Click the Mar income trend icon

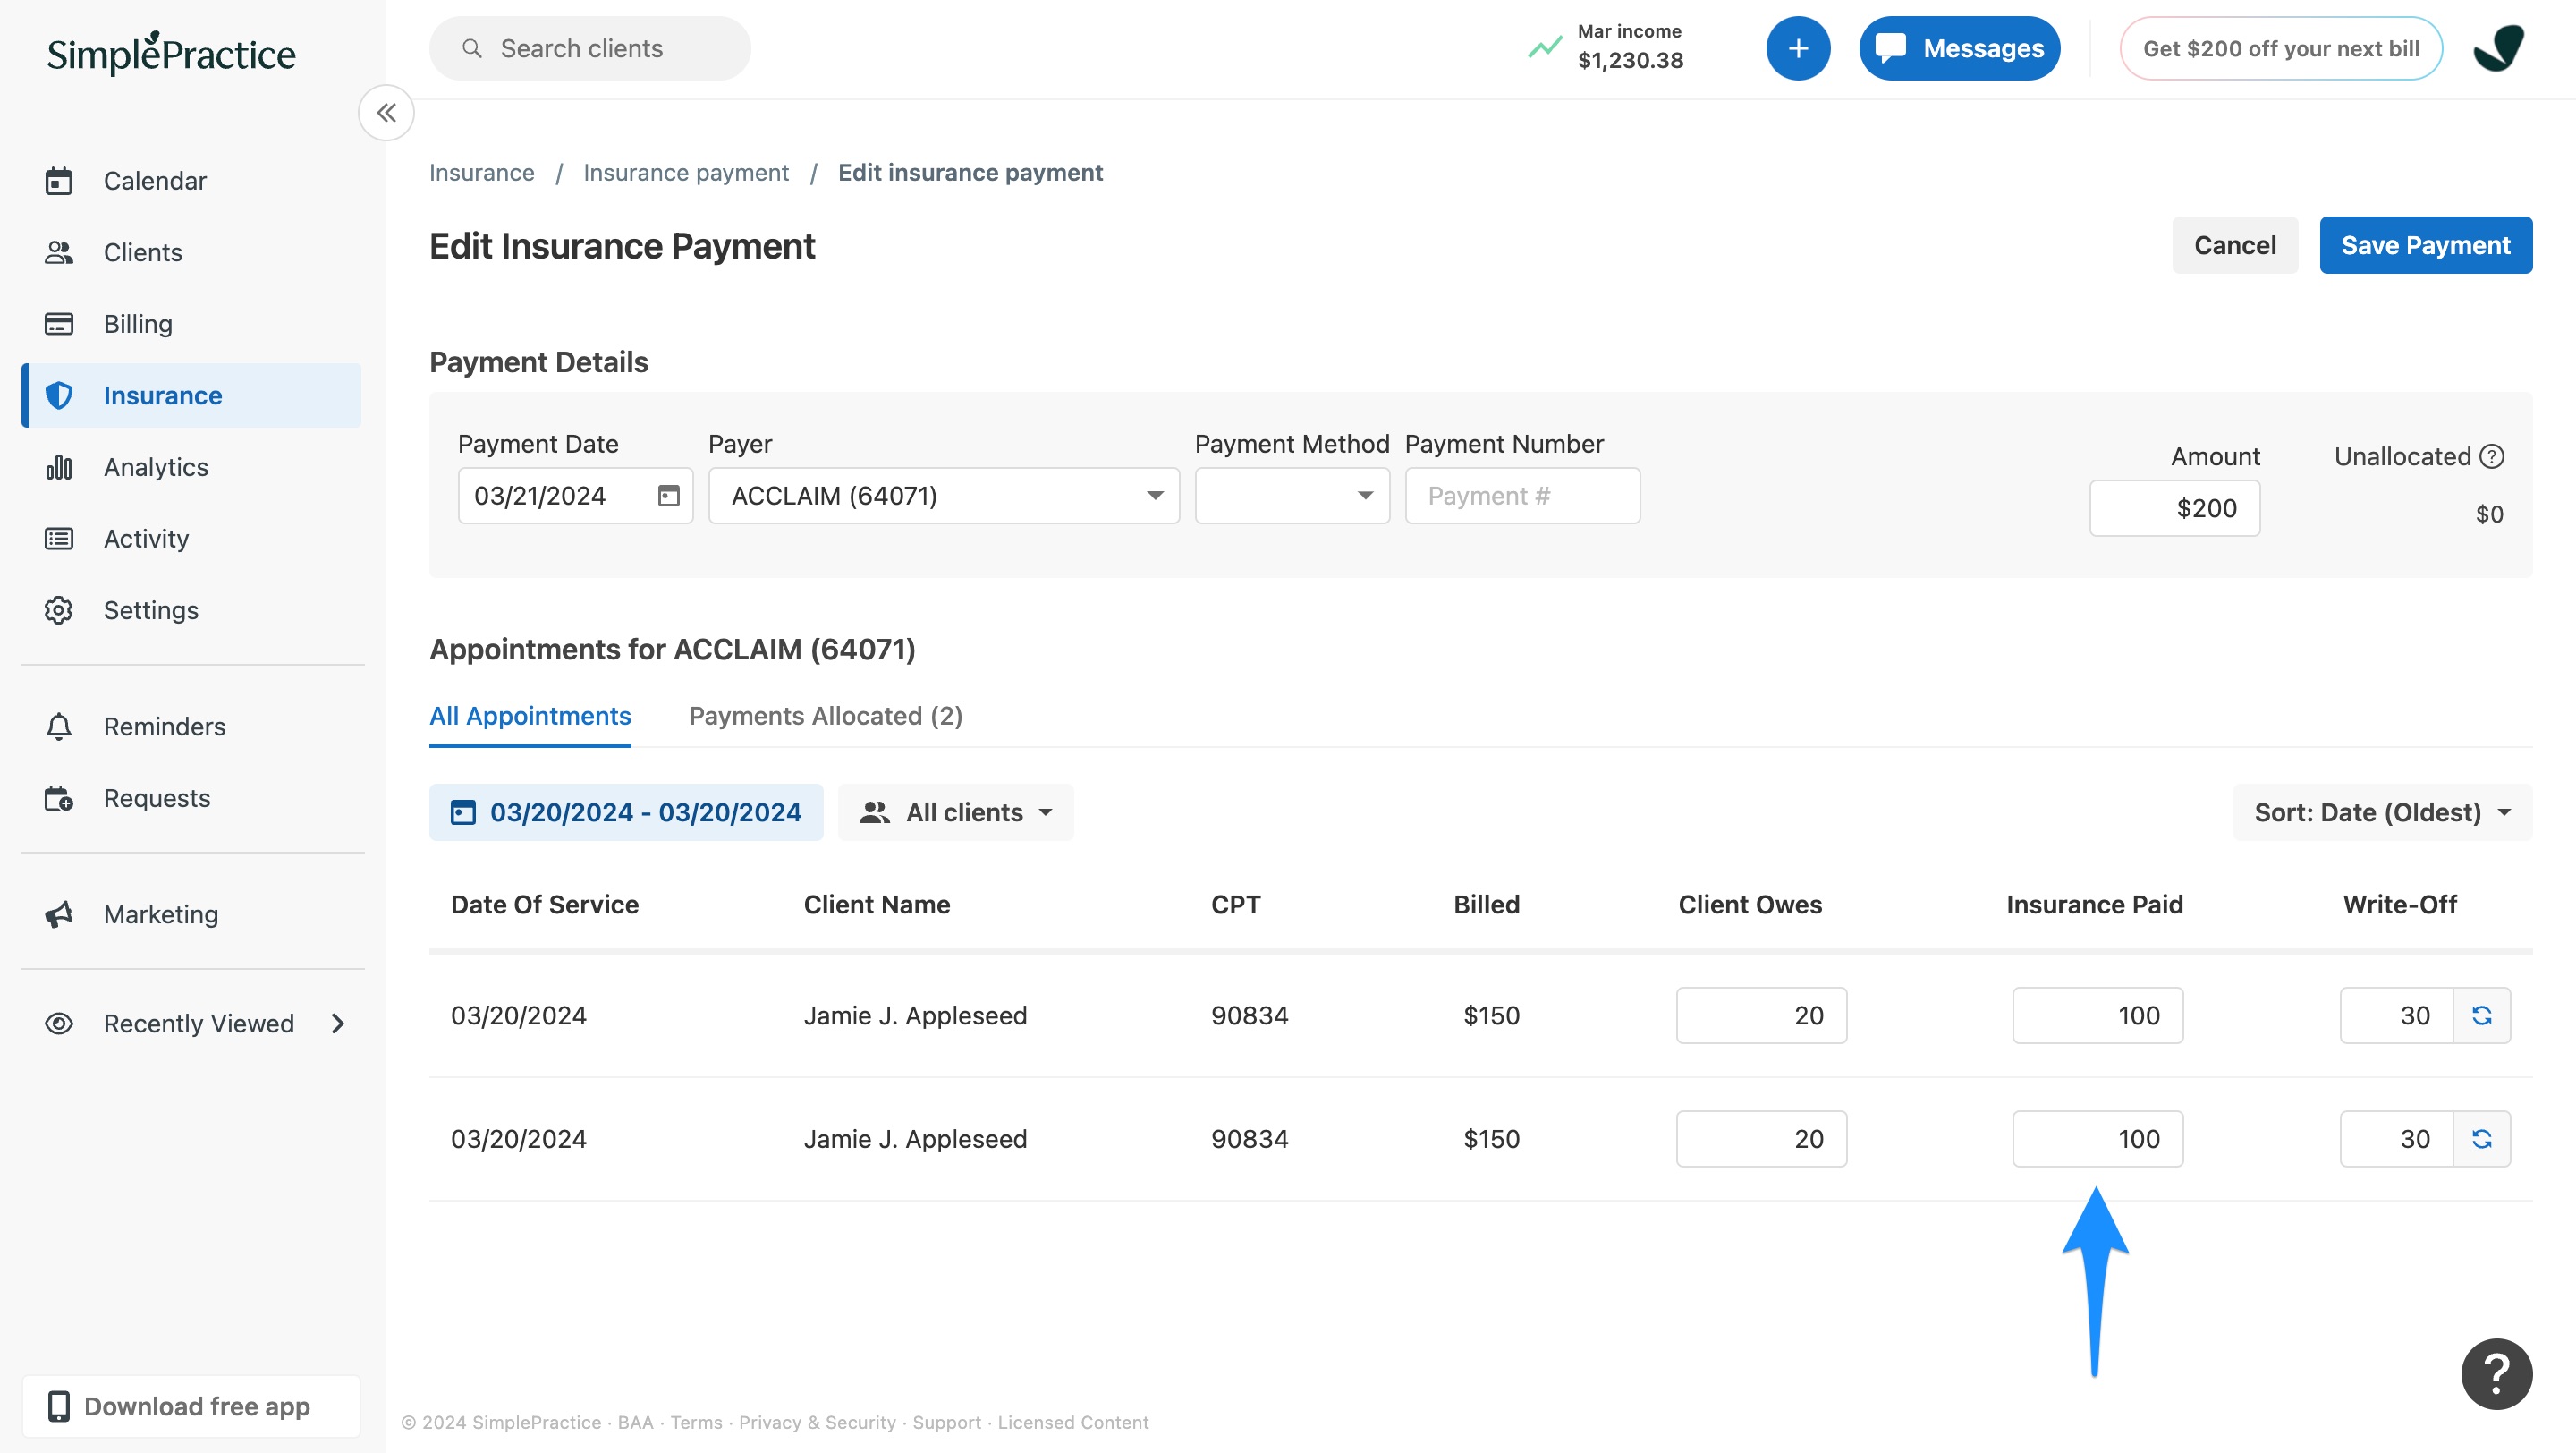[1544, 47]
